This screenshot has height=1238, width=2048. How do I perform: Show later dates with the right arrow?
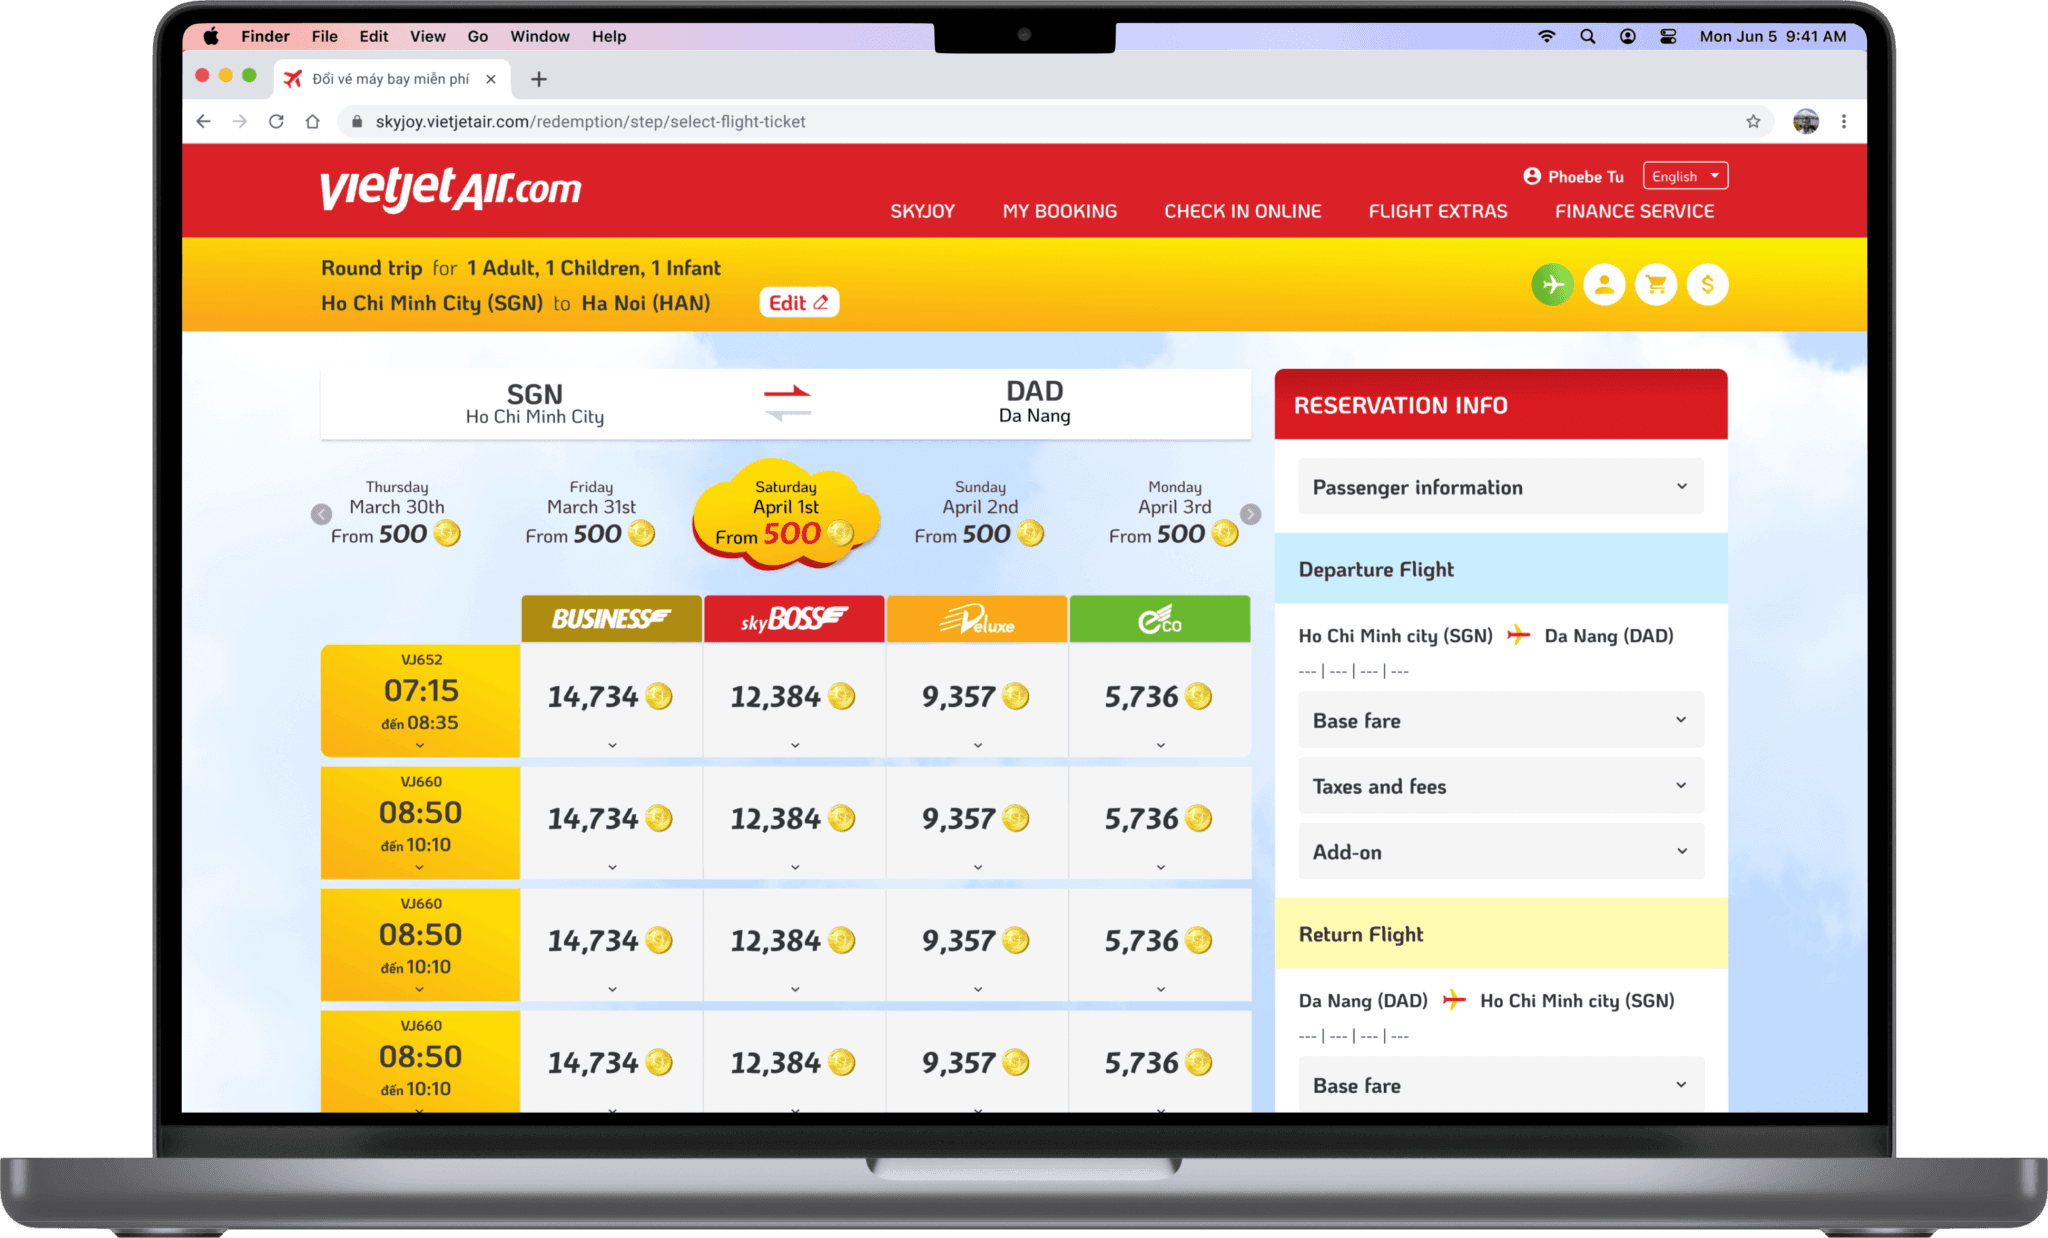click(1250, 514)
